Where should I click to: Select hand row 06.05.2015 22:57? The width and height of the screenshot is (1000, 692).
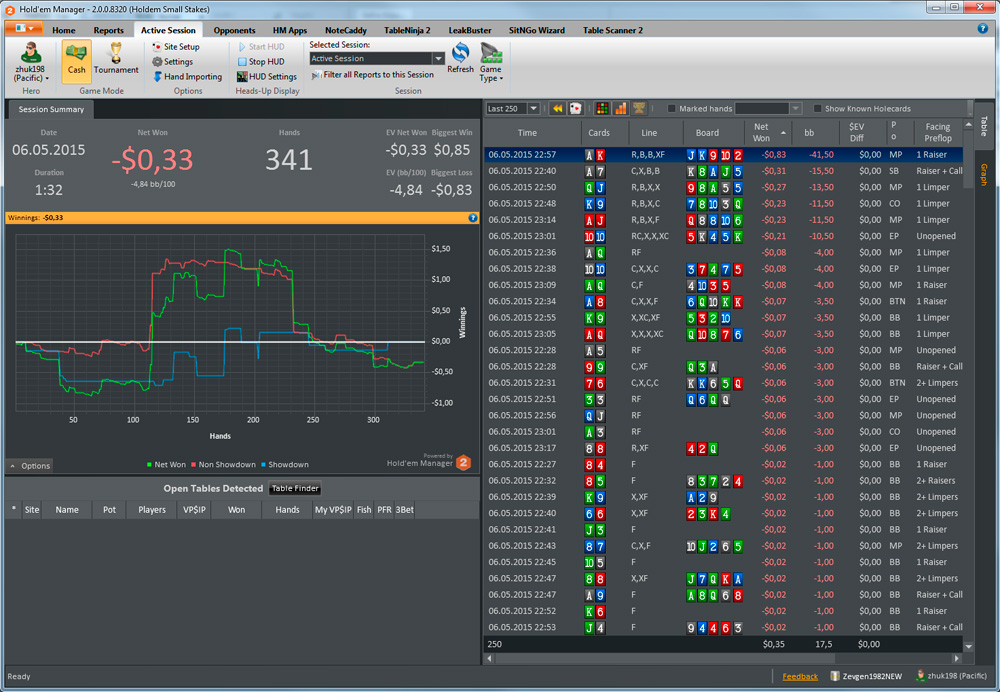pyautogui.click(x=725, y=154)
